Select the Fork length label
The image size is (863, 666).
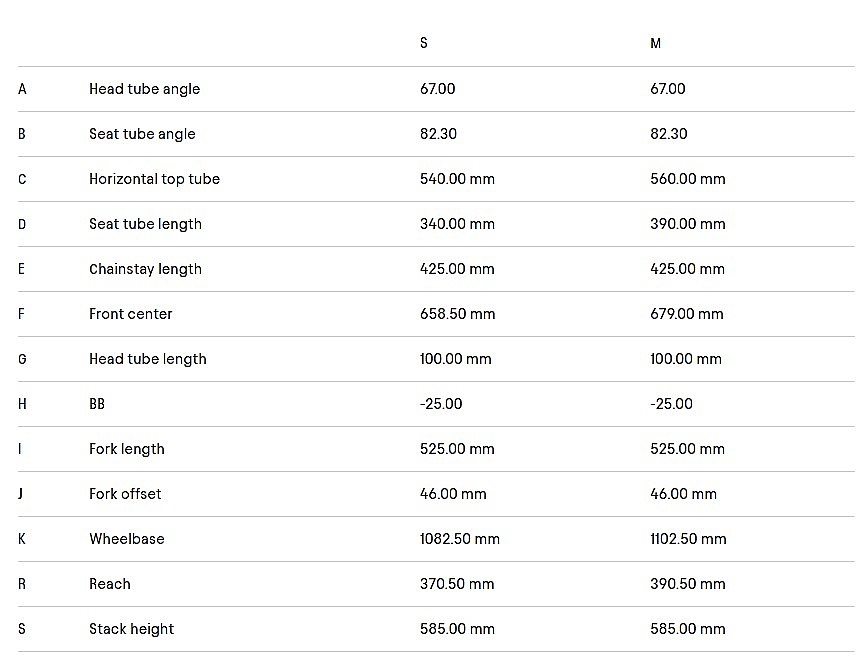click(126, 449)
